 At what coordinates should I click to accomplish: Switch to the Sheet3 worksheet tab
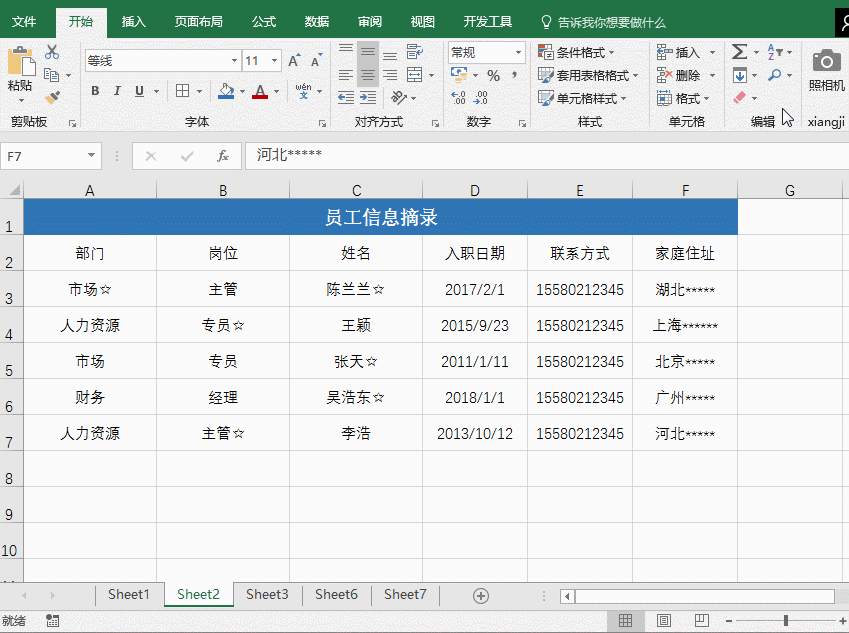tap(267, 594)
